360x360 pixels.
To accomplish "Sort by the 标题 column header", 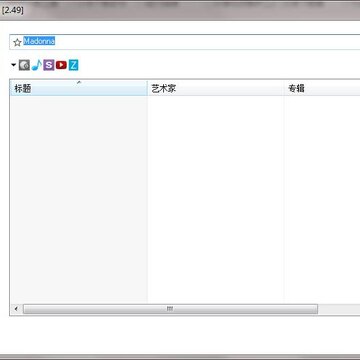I will pyautogui.click(x=79, y=88).
